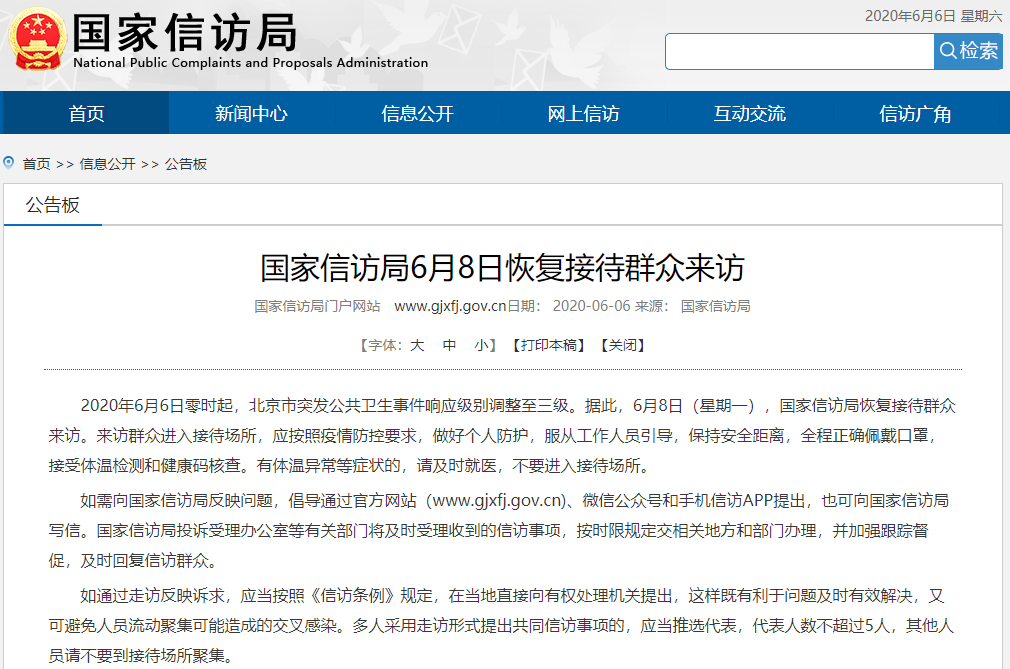Open the 首页 navigation tab
Image resolution: width=1010 pixels, height=669 pixels.
pyautogui.click(x=86, y=113)
